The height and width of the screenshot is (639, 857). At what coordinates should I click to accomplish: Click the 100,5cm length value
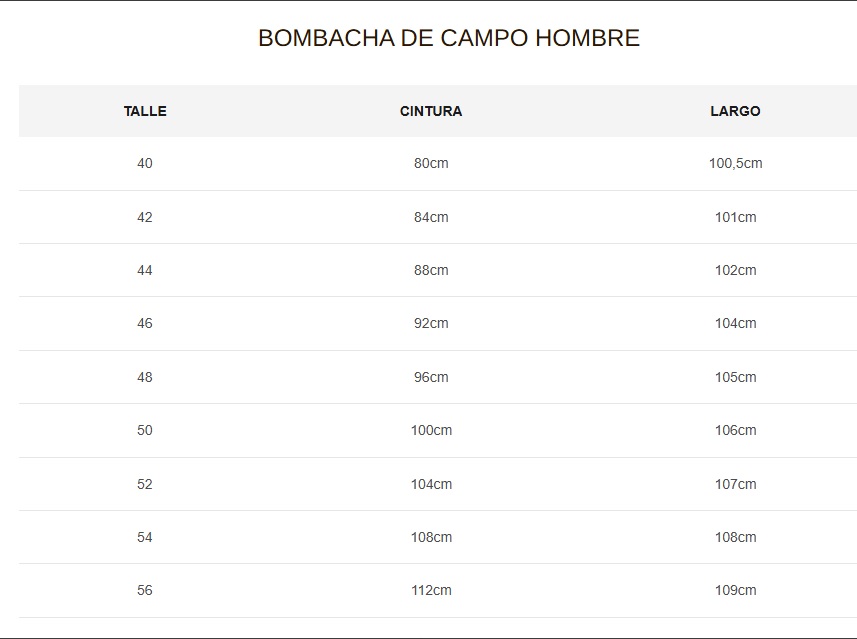coord(735,163)
